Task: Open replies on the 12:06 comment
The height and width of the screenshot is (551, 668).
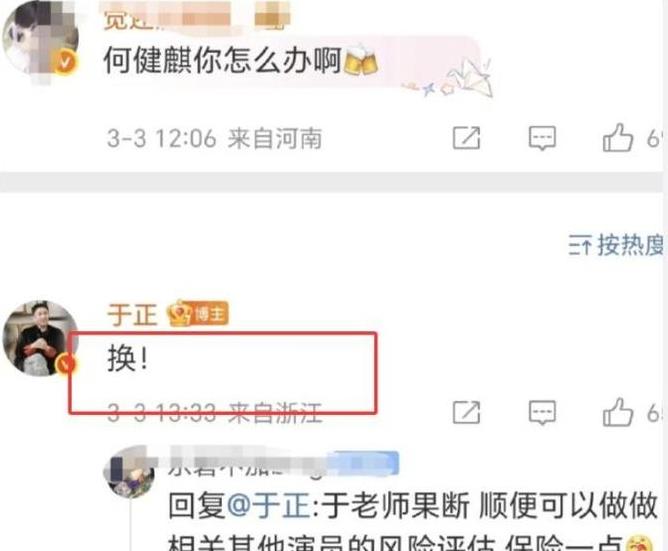Action: click(x=542, y=138)
